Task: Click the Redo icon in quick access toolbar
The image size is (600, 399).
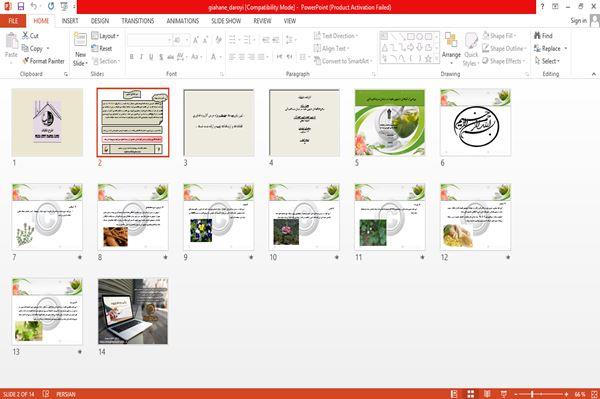Action: pos(51,6)
